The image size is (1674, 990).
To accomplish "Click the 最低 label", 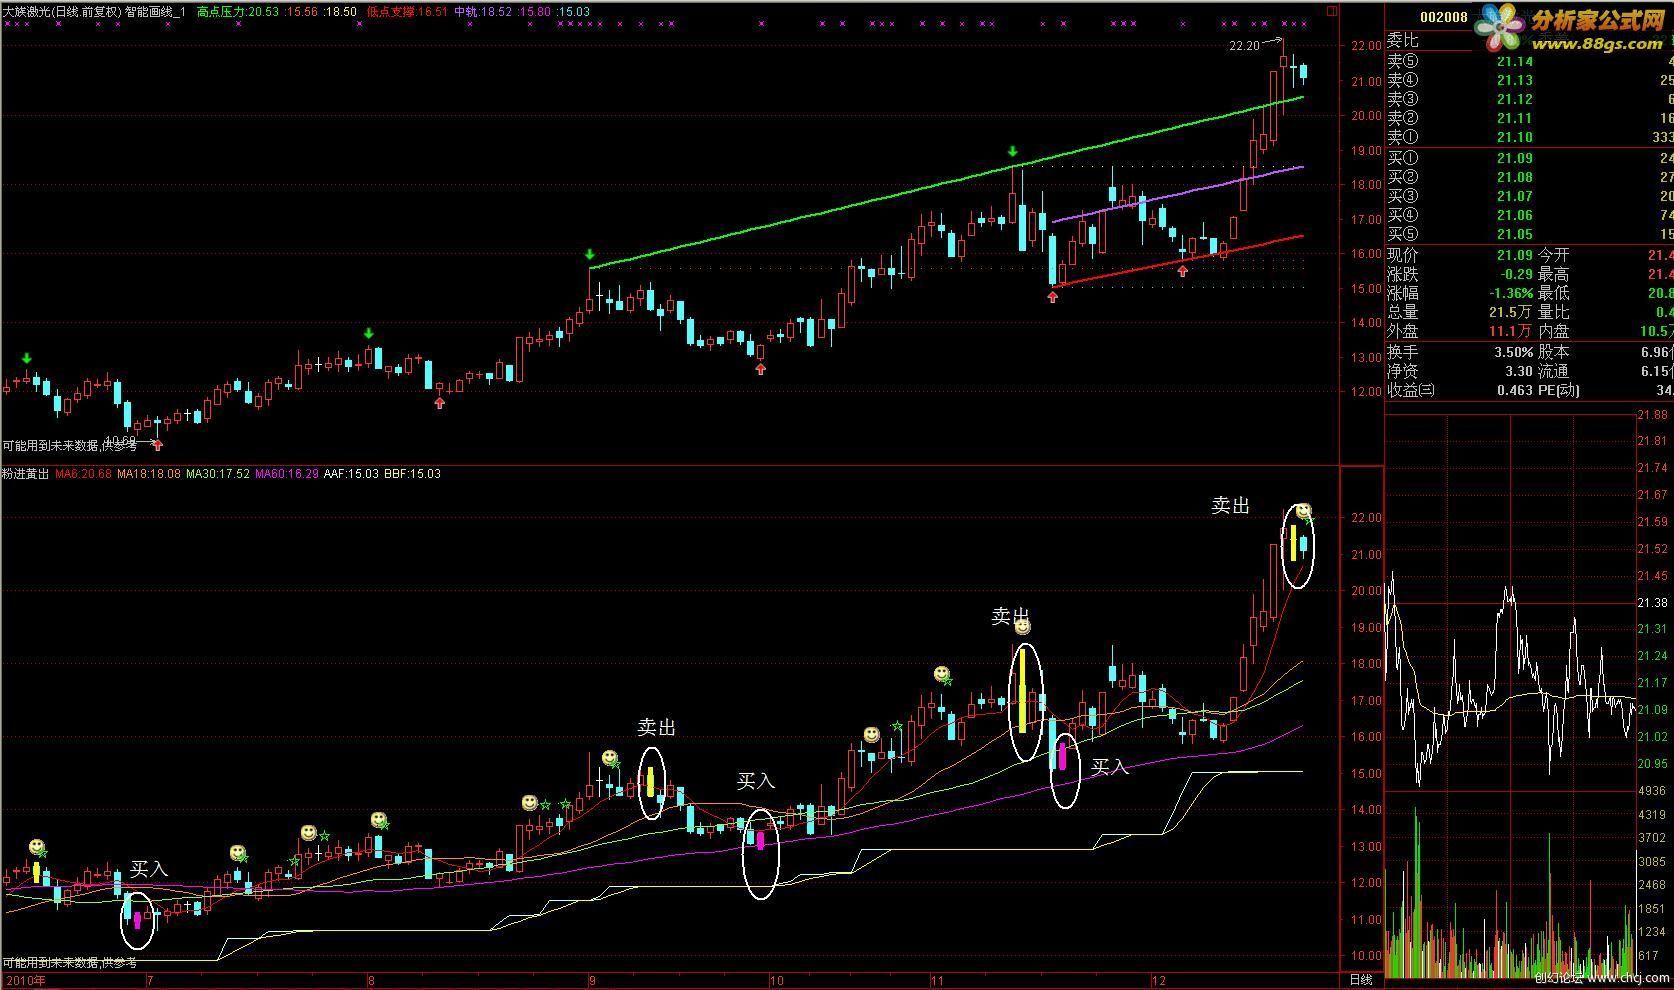I will pos(1554,293).
